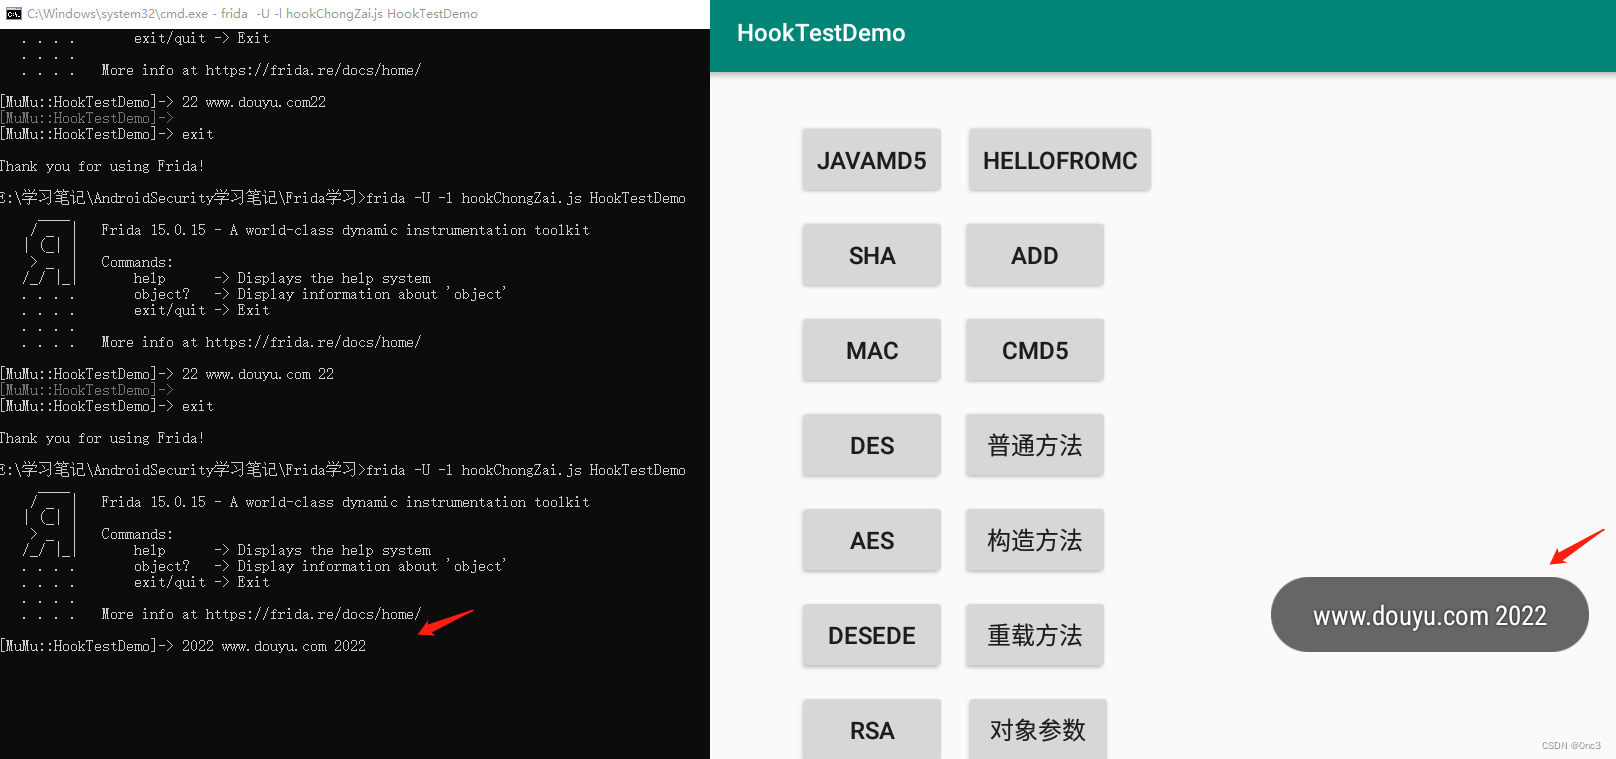Click the cmd.exe title bar text
The height and width of the screenshot is (759, 1616).
[252, 14]
